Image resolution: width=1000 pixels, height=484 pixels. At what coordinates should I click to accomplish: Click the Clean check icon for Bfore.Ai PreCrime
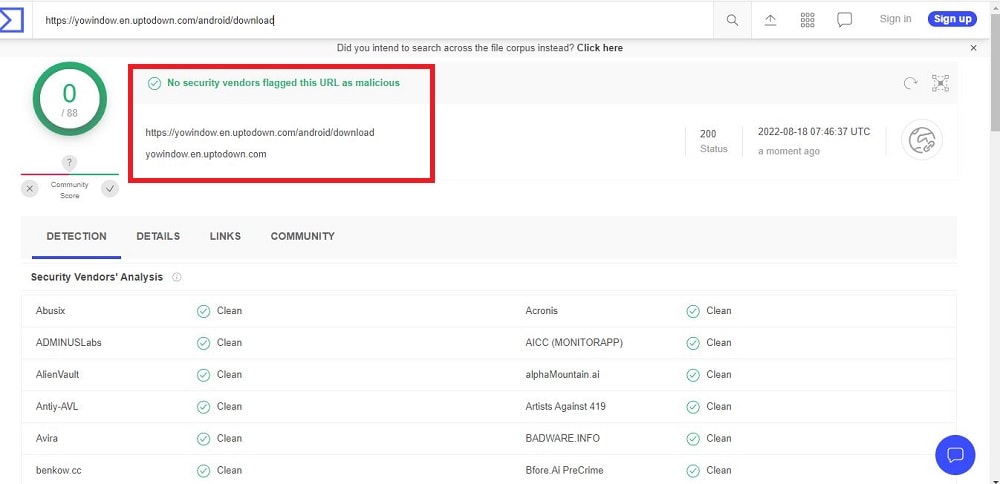tap(693, 471)
